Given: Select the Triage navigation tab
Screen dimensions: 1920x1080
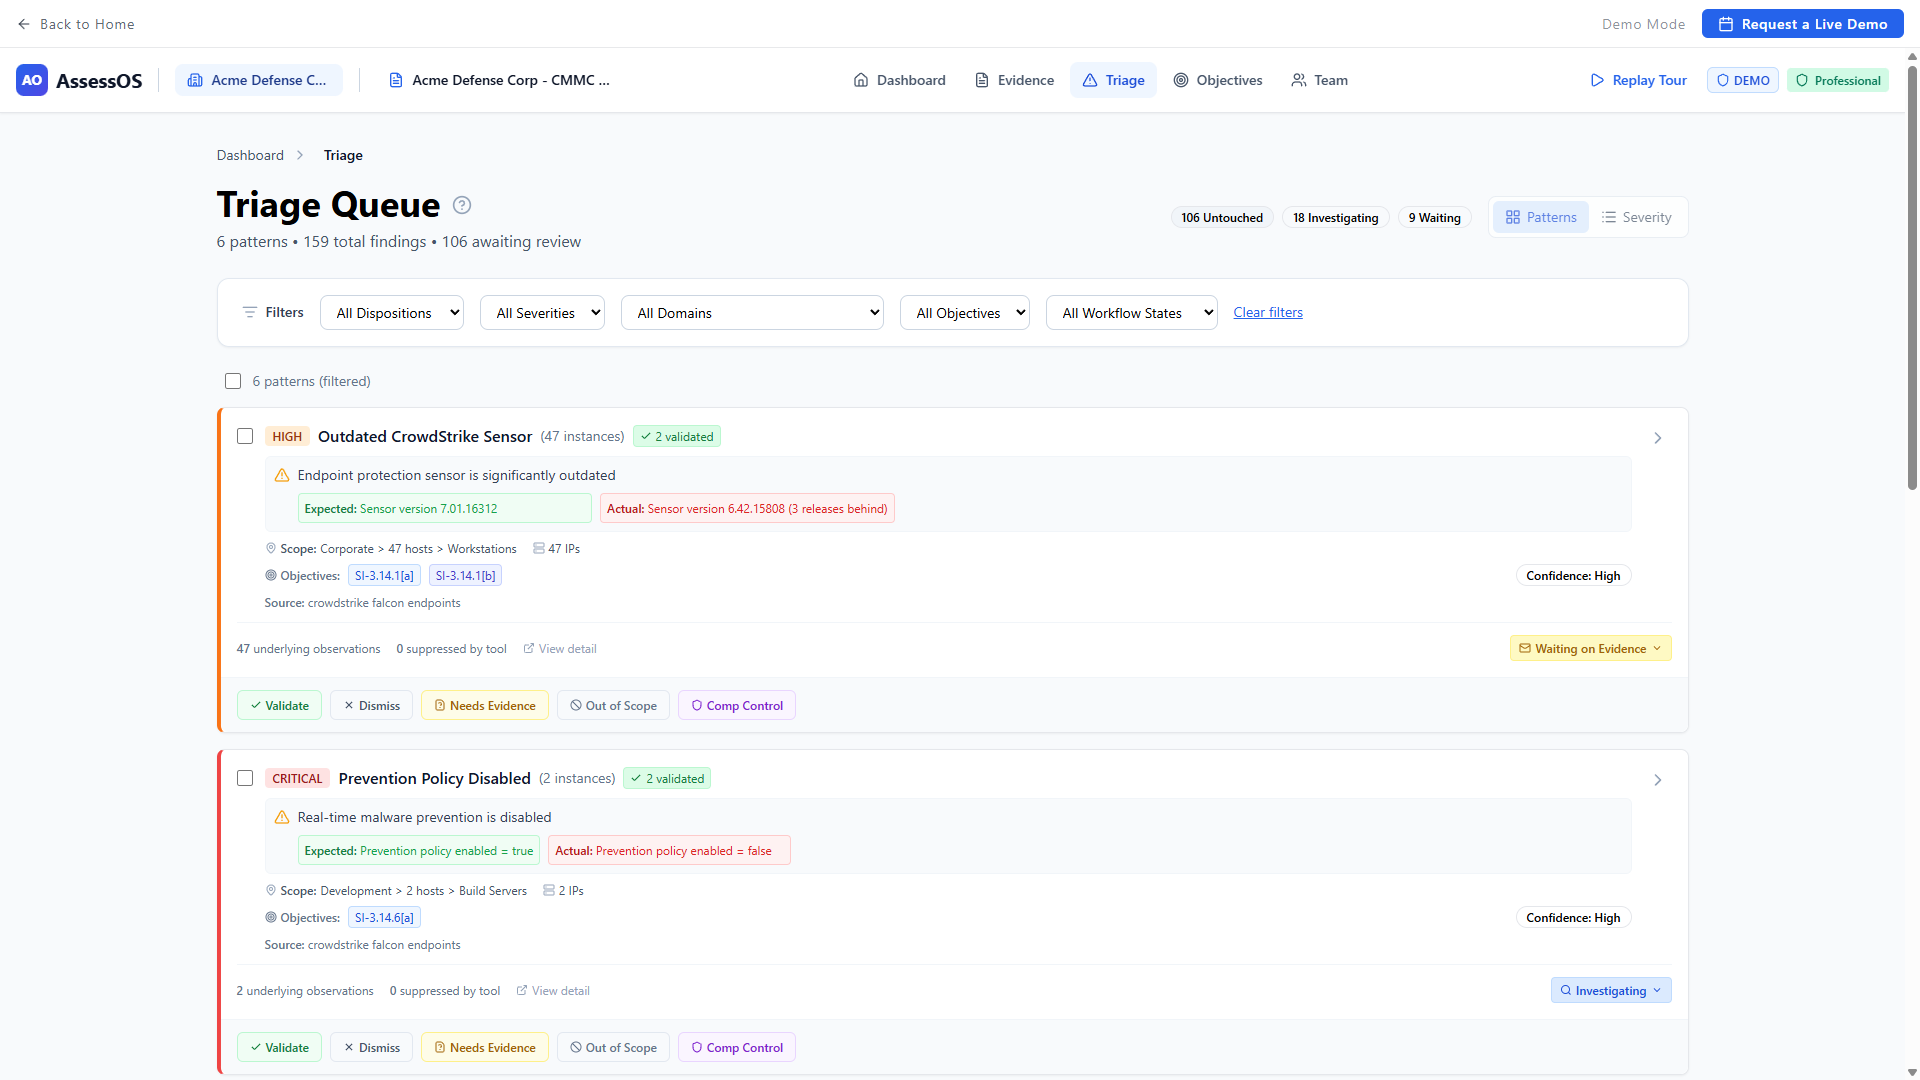Looking at the screenshot, I should [x=1113, y=80].
